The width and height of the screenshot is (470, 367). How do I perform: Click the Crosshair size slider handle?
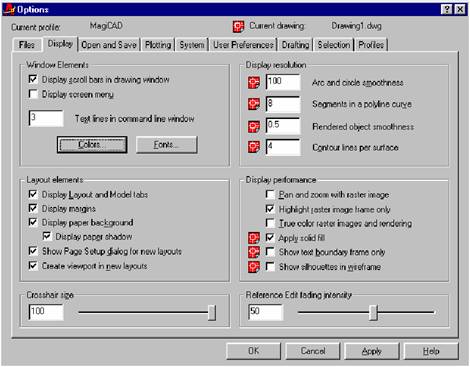(x=212, y=313)
